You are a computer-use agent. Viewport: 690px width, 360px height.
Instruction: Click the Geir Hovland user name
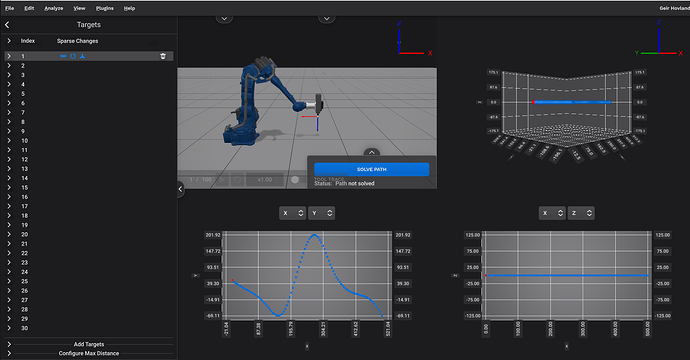(674, 8)
